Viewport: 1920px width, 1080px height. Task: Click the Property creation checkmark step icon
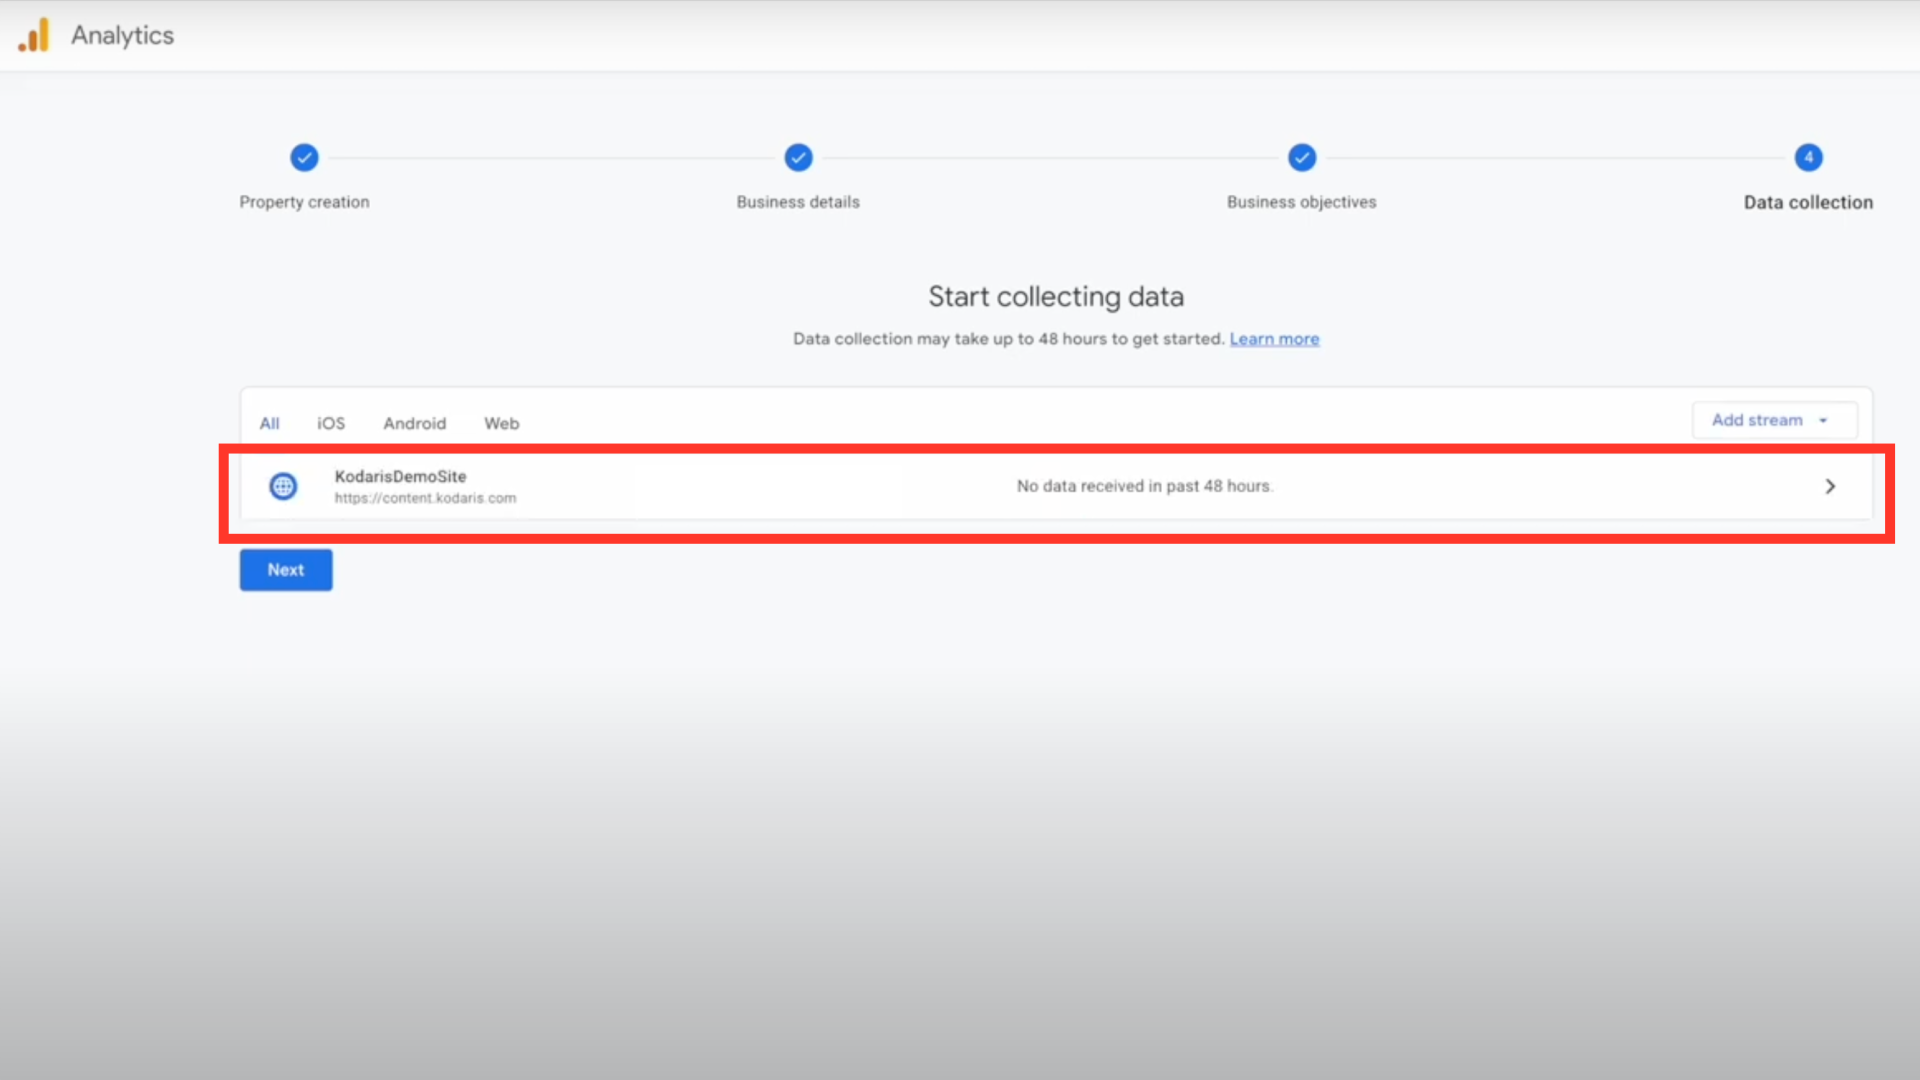[x=304, y=158]
